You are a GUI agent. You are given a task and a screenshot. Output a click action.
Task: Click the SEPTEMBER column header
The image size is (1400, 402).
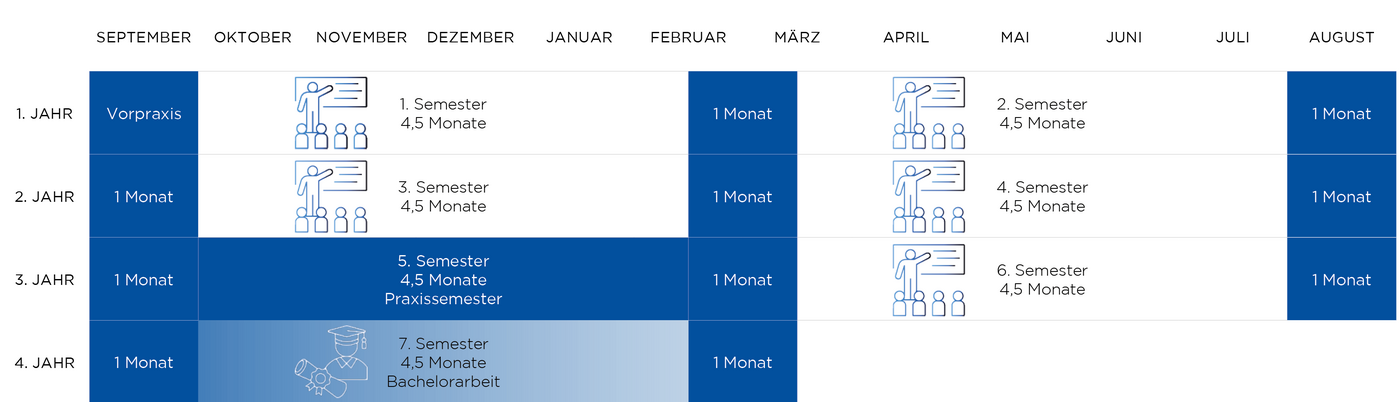pyautogui.click(x=144, y=37)
